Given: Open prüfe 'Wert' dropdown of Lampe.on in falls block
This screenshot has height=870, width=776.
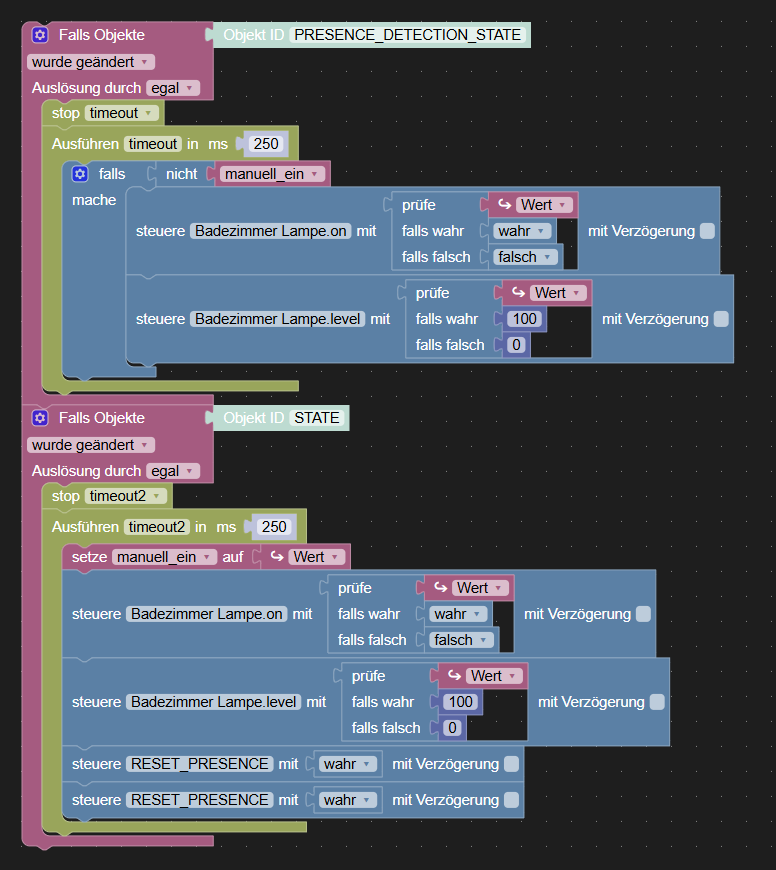Looking at the screenshot, I should (544, 205).
